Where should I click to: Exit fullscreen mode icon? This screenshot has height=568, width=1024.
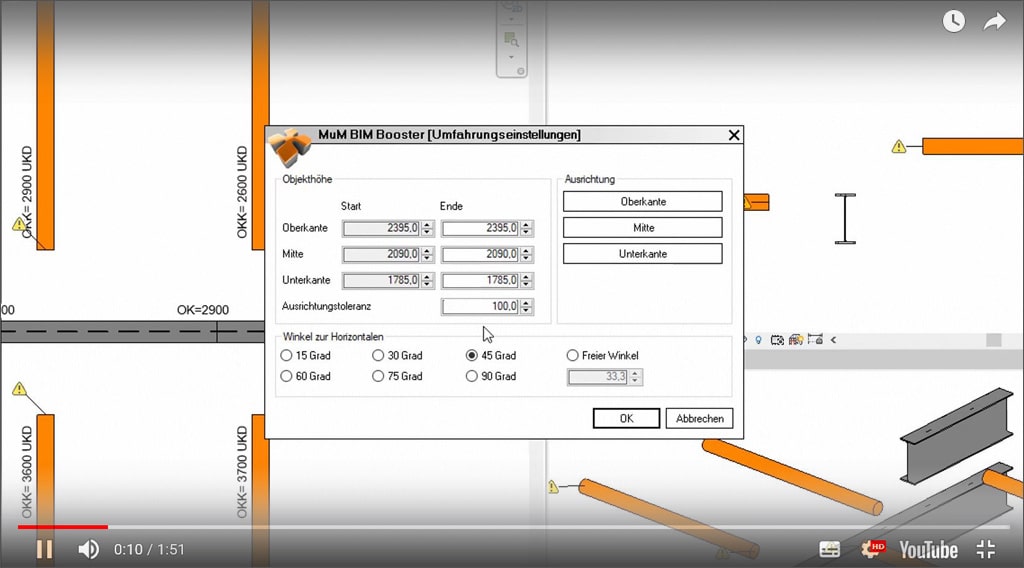[985, 549]
